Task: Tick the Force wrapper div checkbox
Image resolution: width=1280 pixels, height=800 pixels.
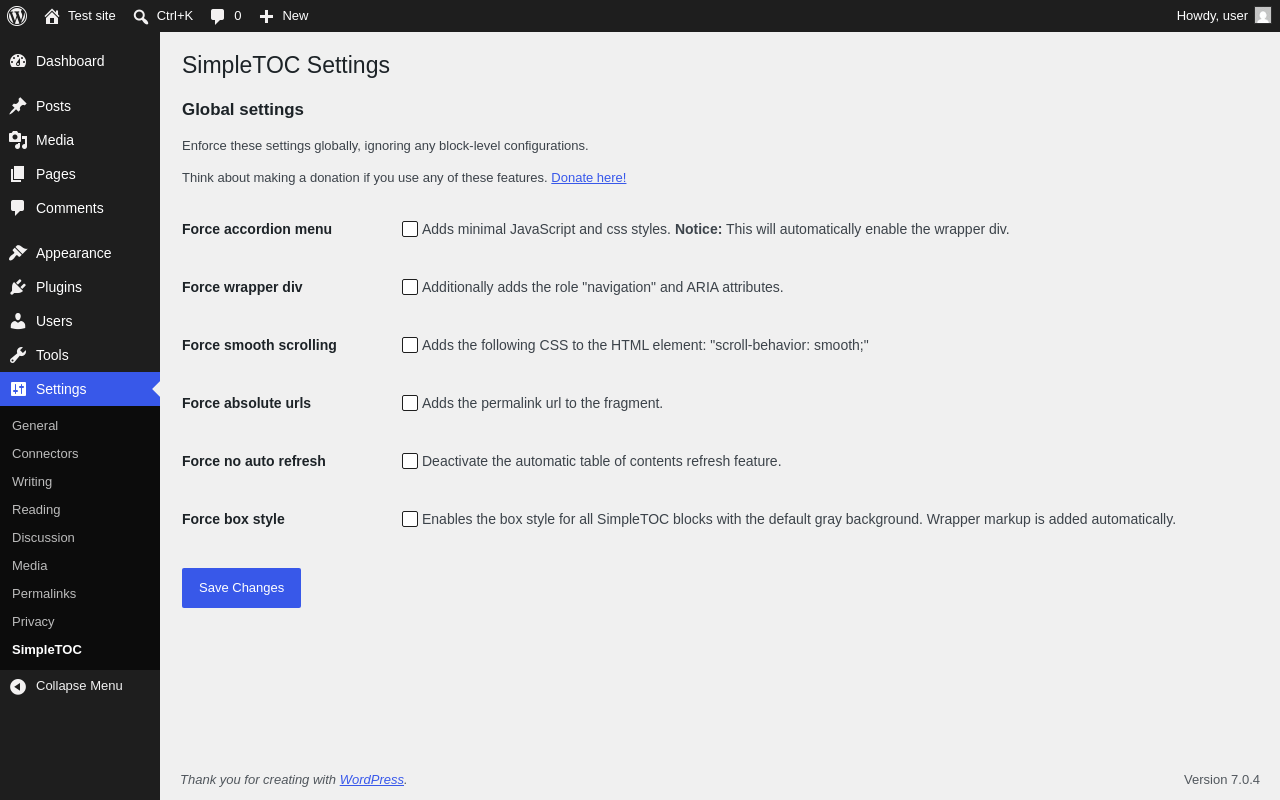Action: [x=410, y=287]
